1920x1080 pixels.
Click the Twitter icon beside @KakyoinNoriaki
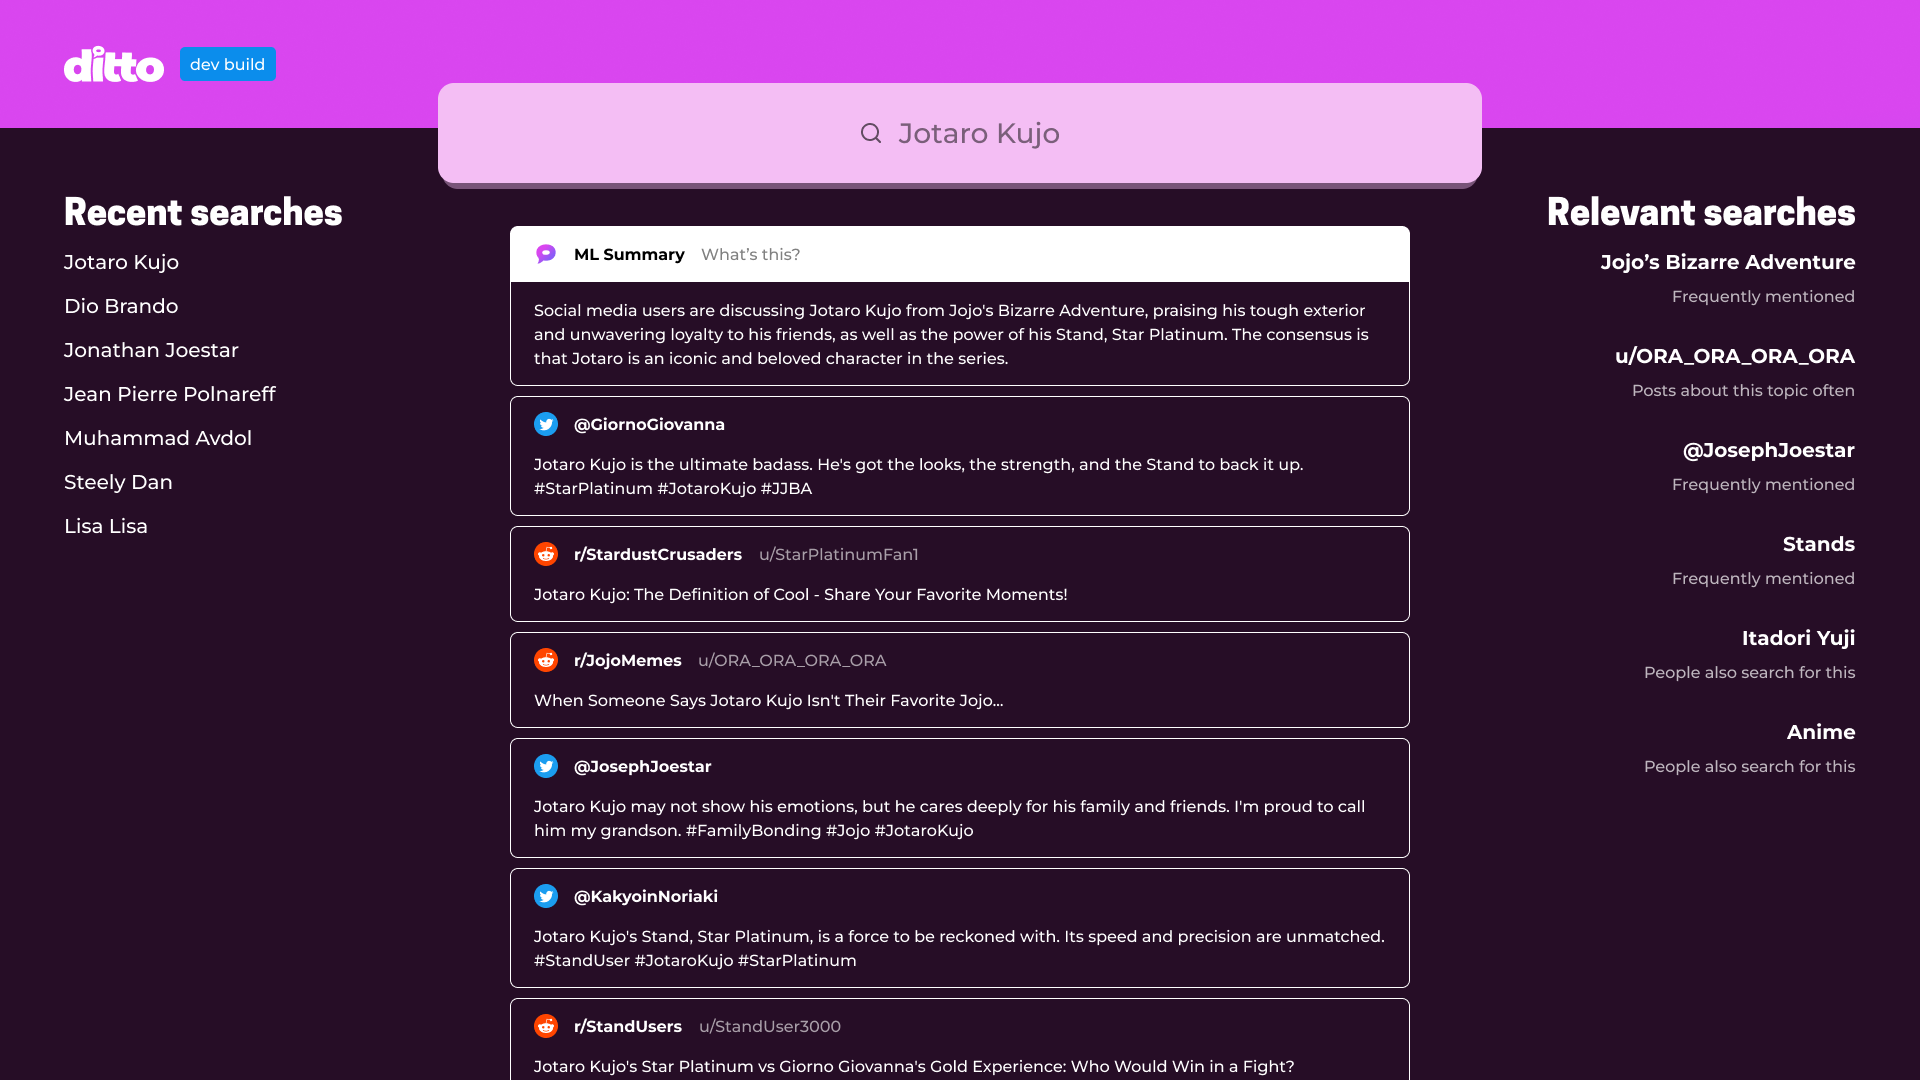[546, 896]
